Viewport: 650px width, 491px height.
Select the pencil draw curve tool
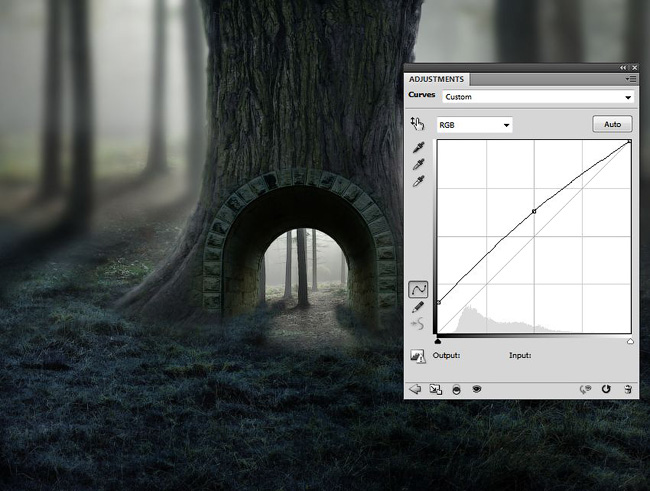coord(418,307)
